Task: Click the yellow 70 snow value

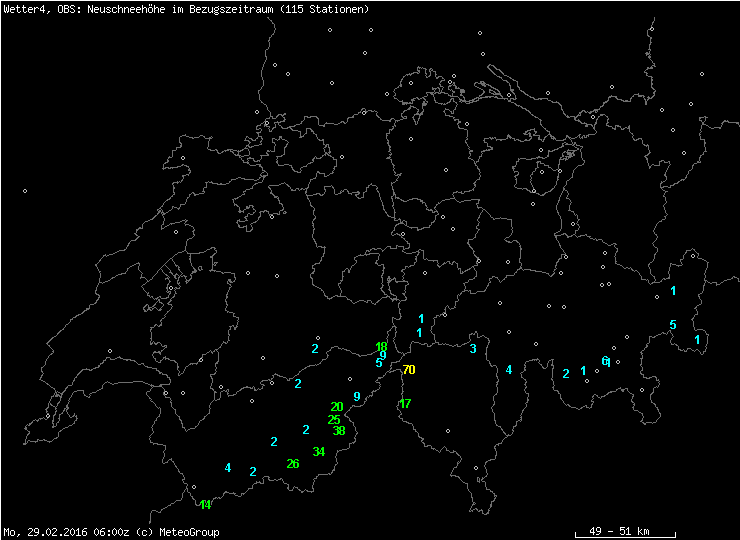Action: tap(409, 370)
